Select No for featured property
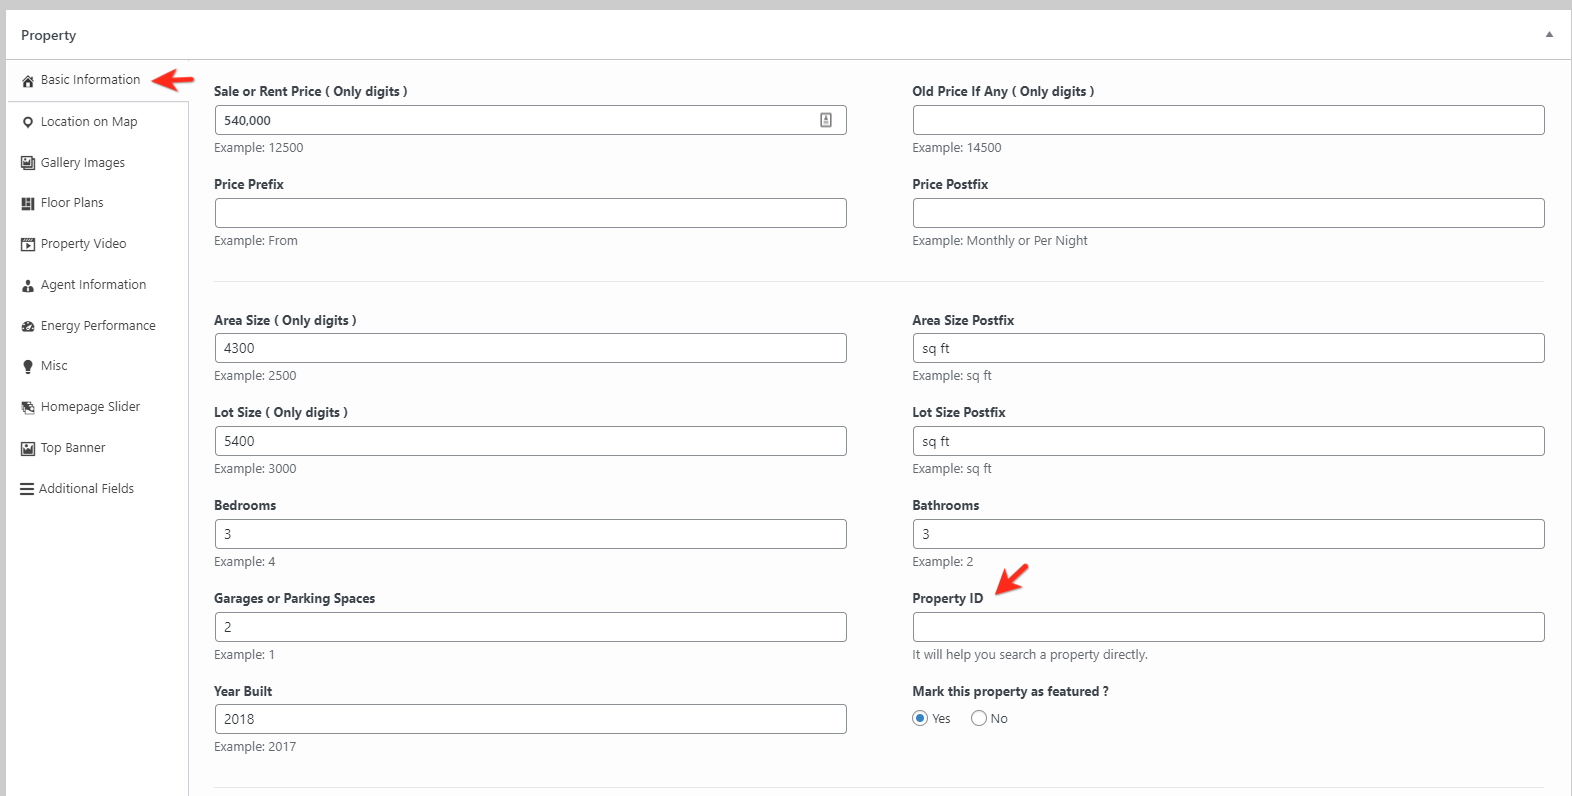Viewport: 1572px width, 796px height. (x=979, y=718)
